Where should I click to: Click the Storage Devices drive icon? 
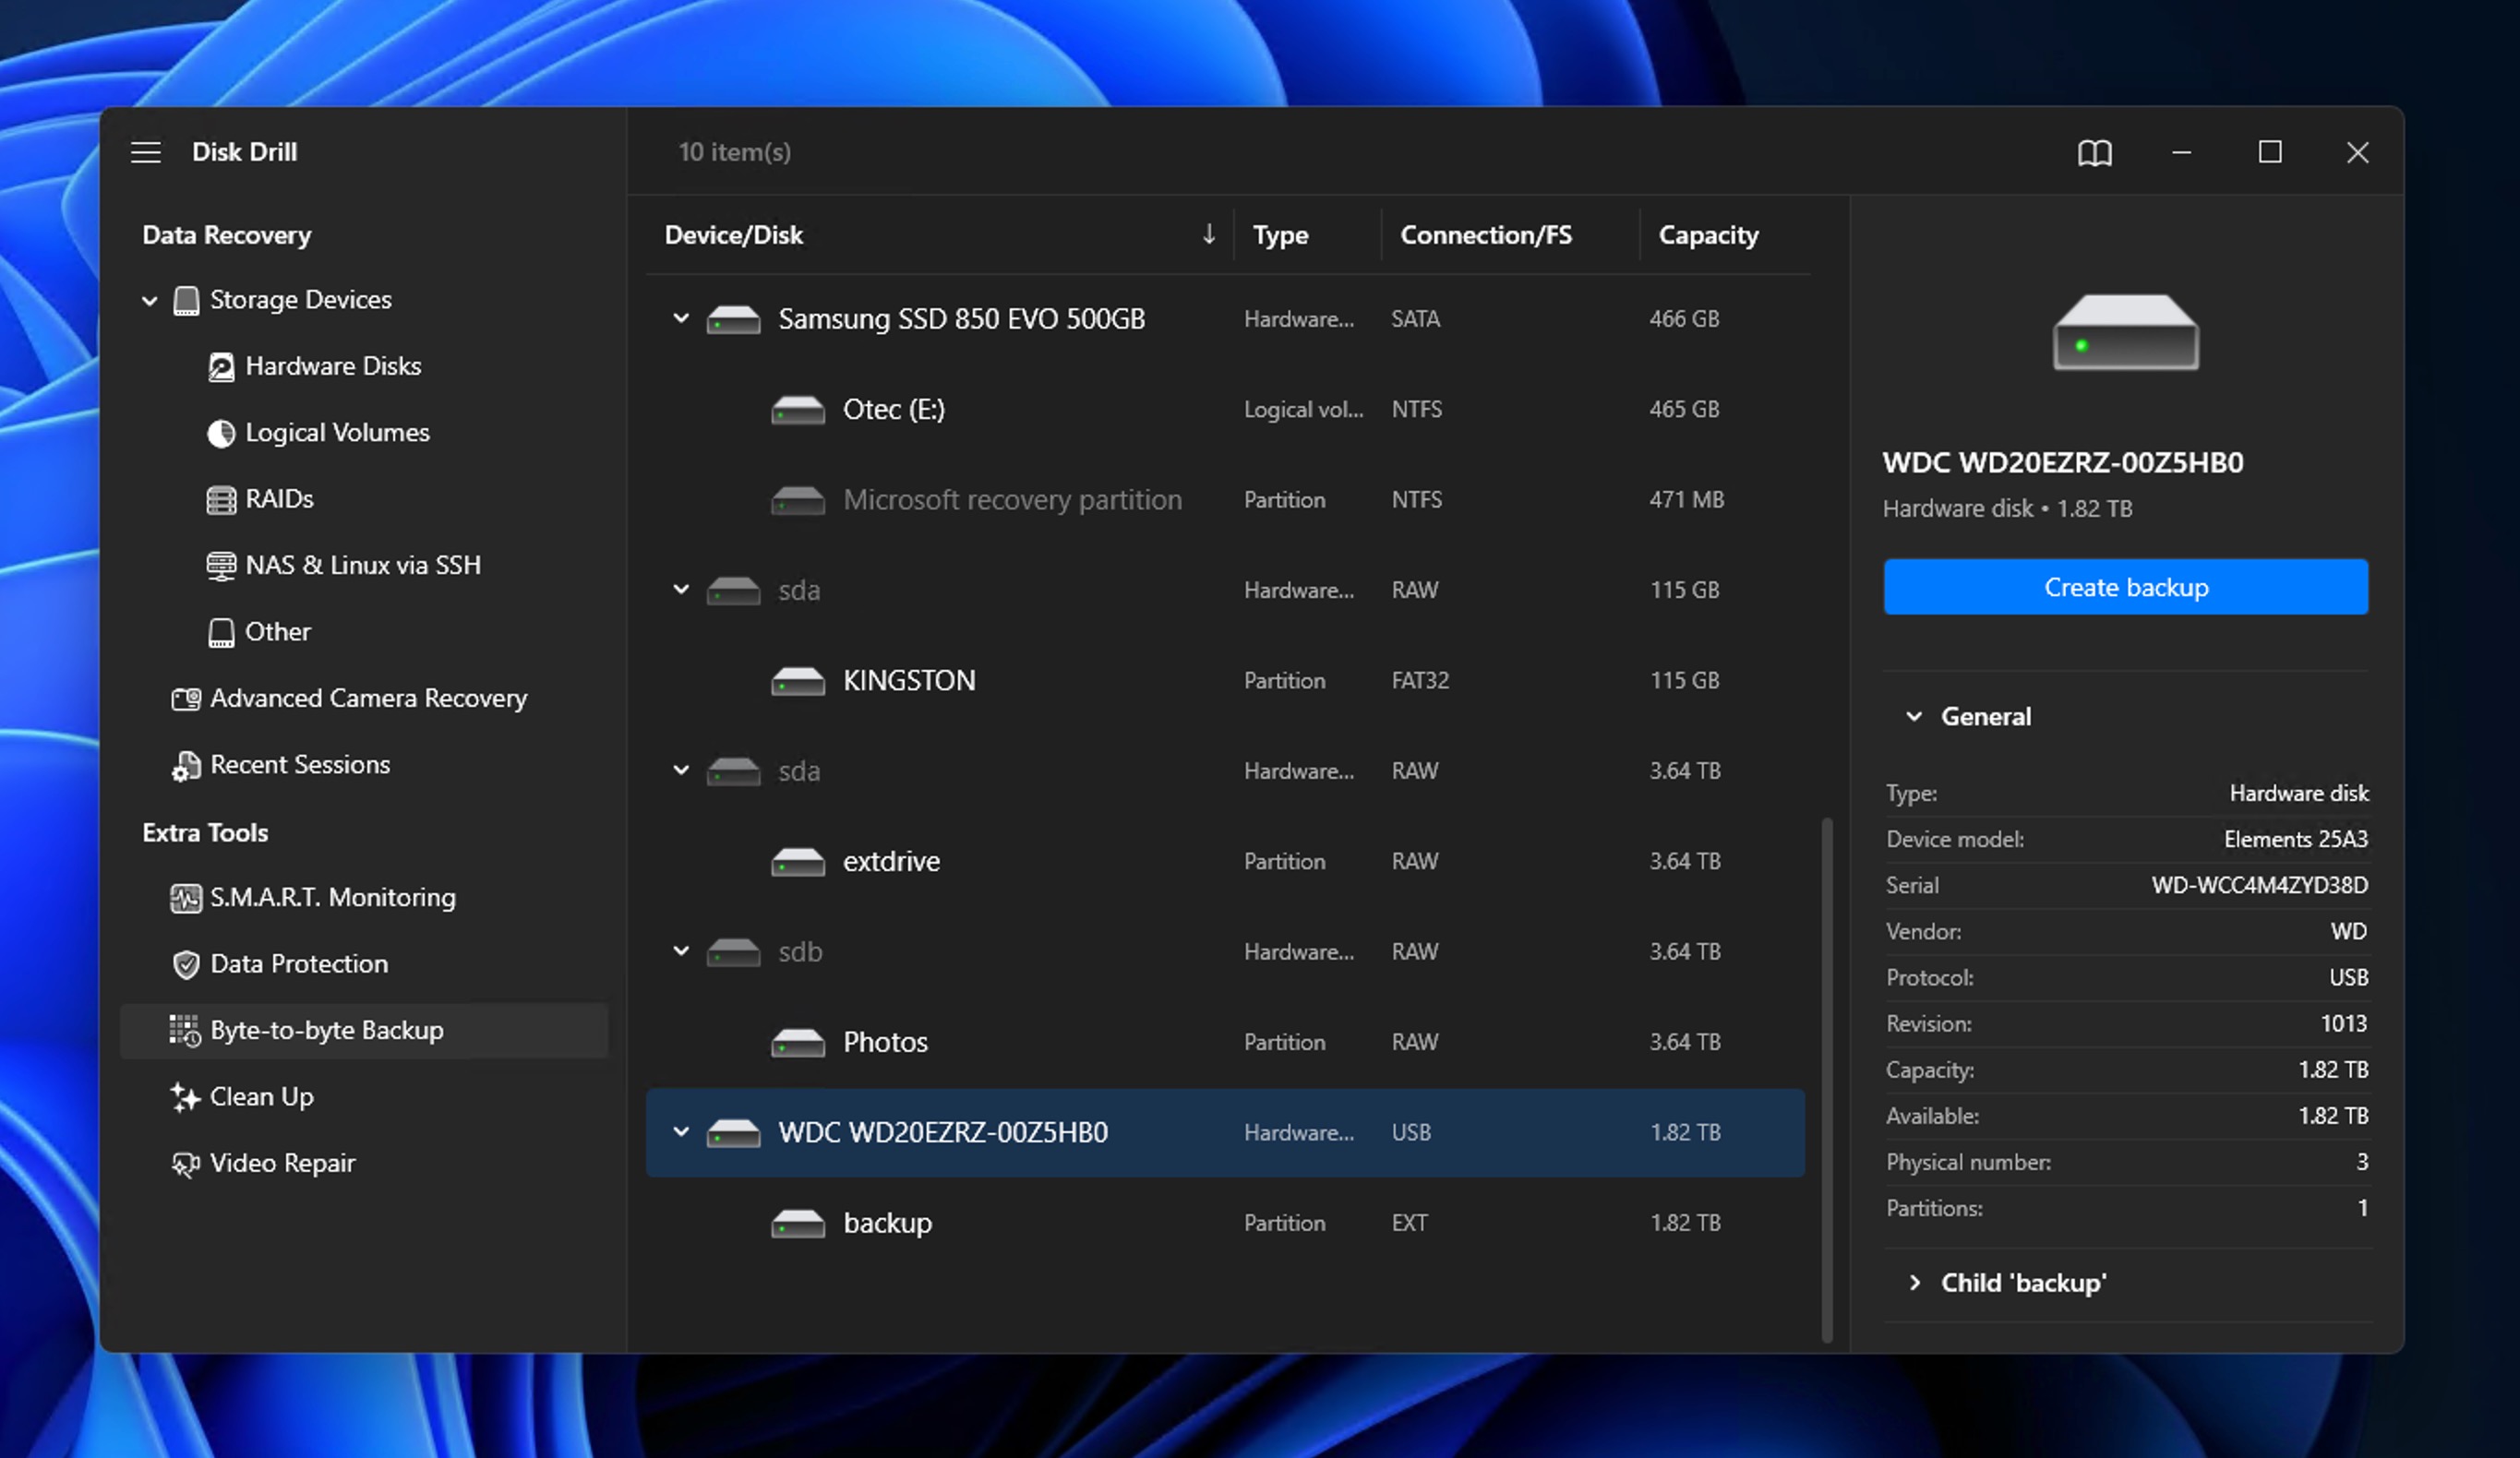186,300
